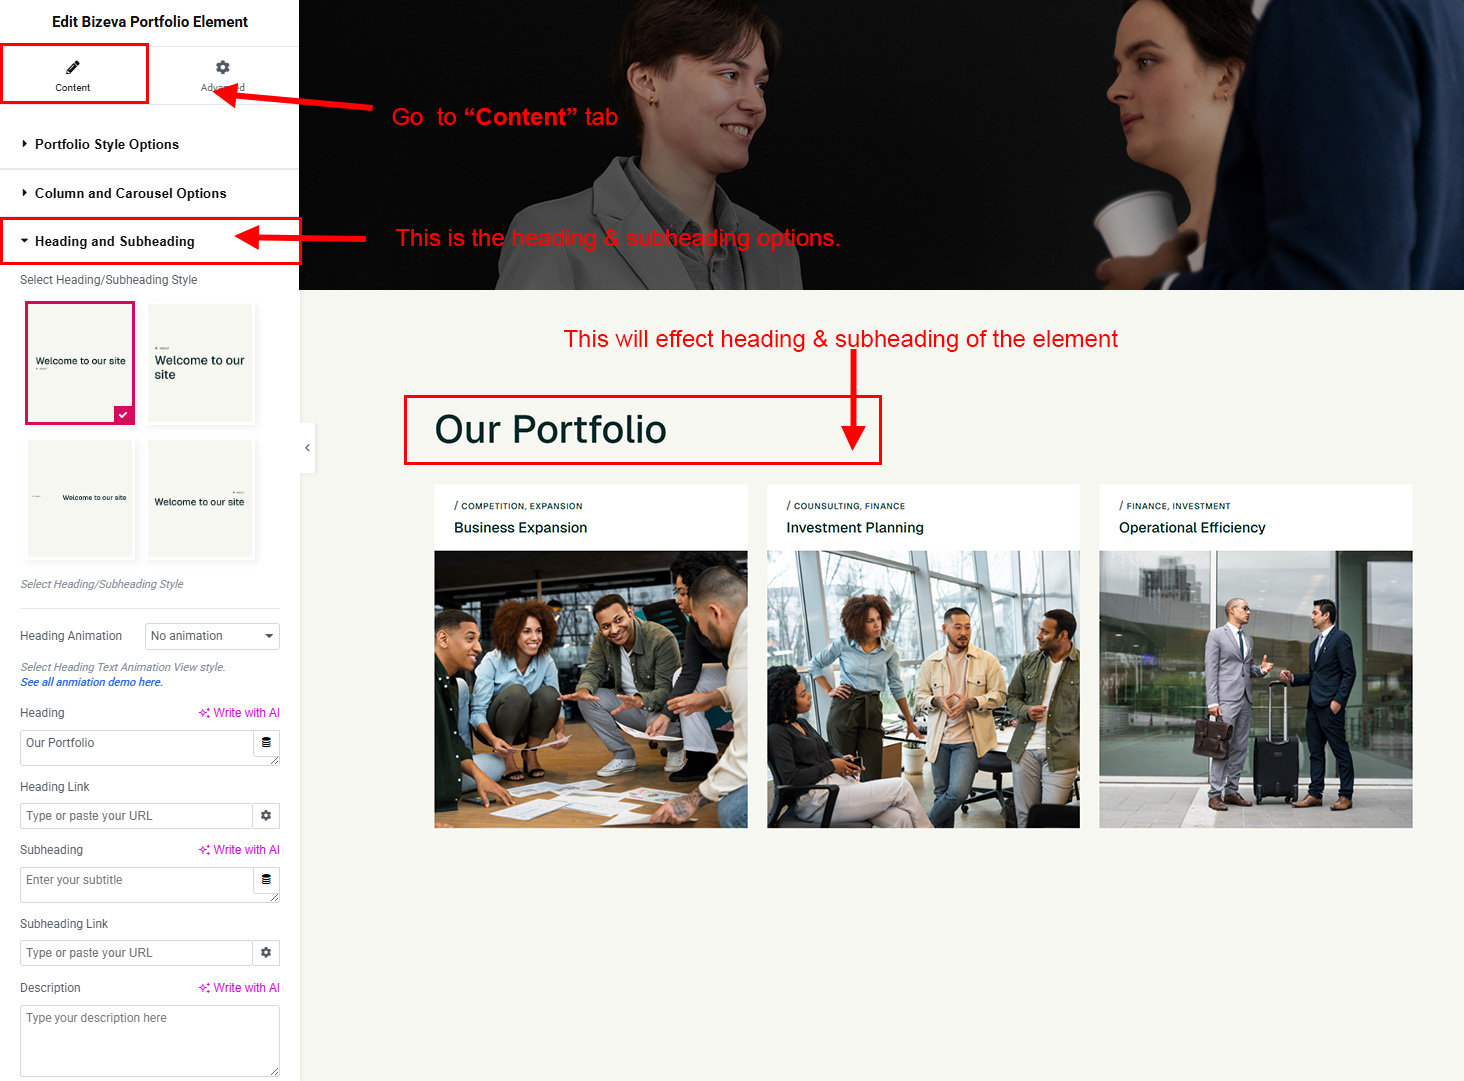1464x1081 pixels.
Task: Expand Portfolio Style Options section
Action: pyautogui.click(x=106, y=144)
